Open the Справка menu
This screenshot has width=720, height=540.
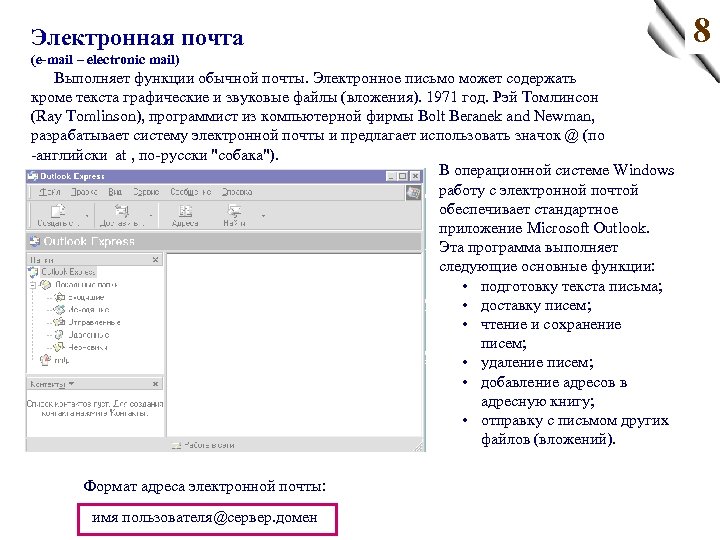pos(237,192)
